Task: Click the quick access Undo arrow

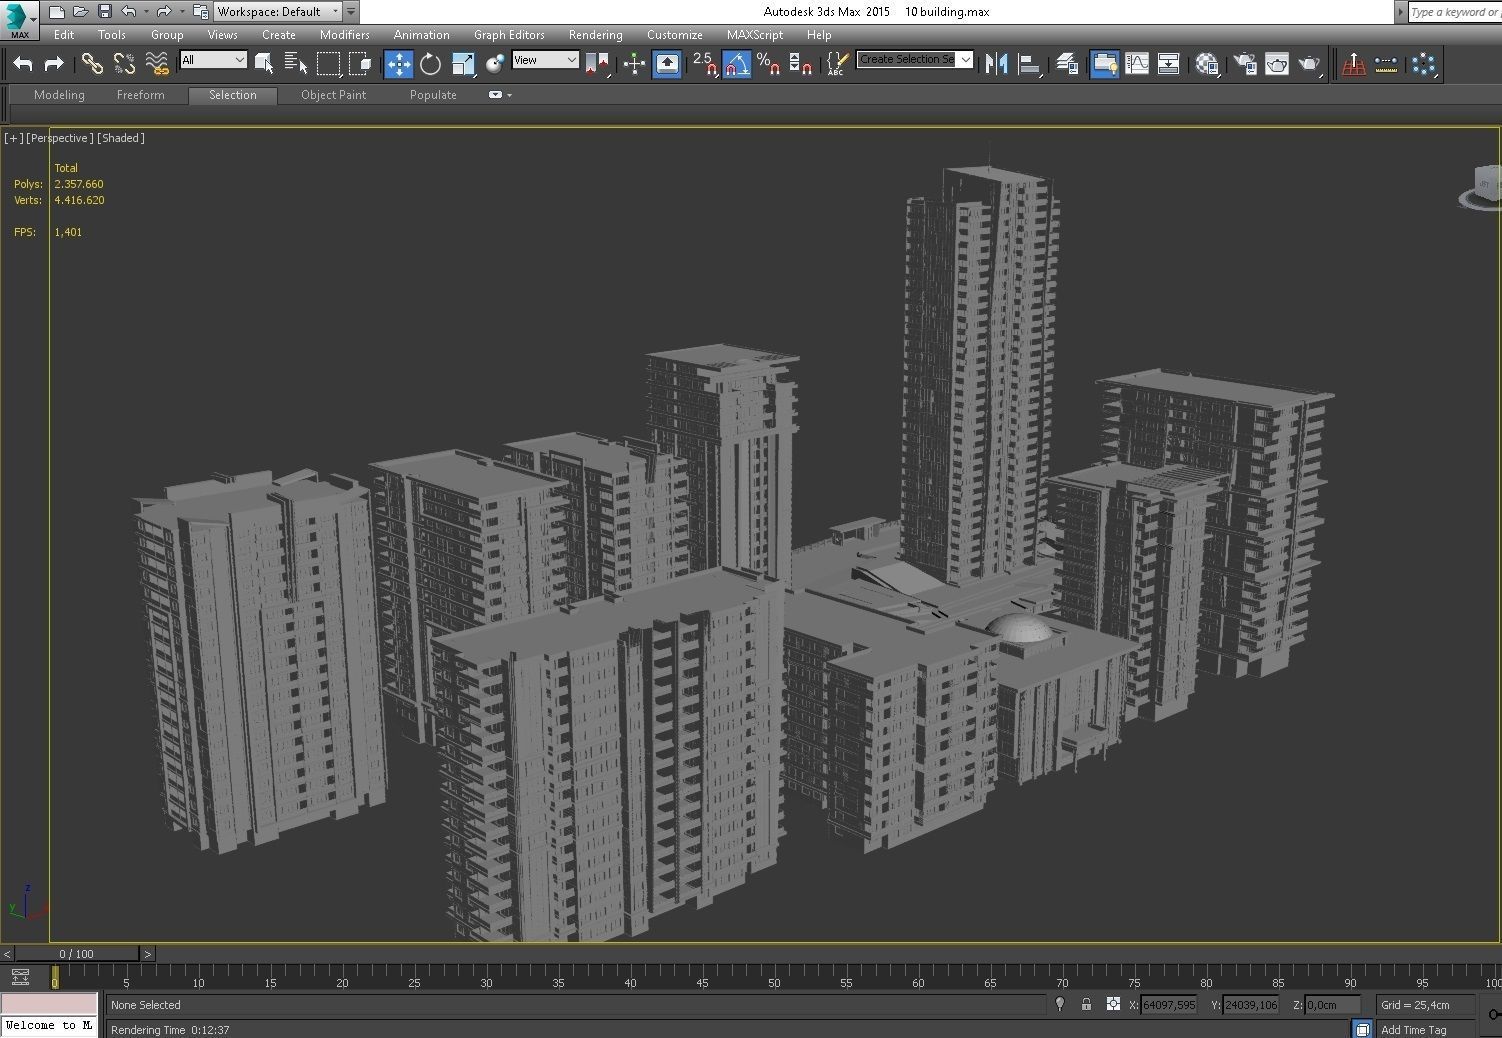Action: click(x=128, y=12)
